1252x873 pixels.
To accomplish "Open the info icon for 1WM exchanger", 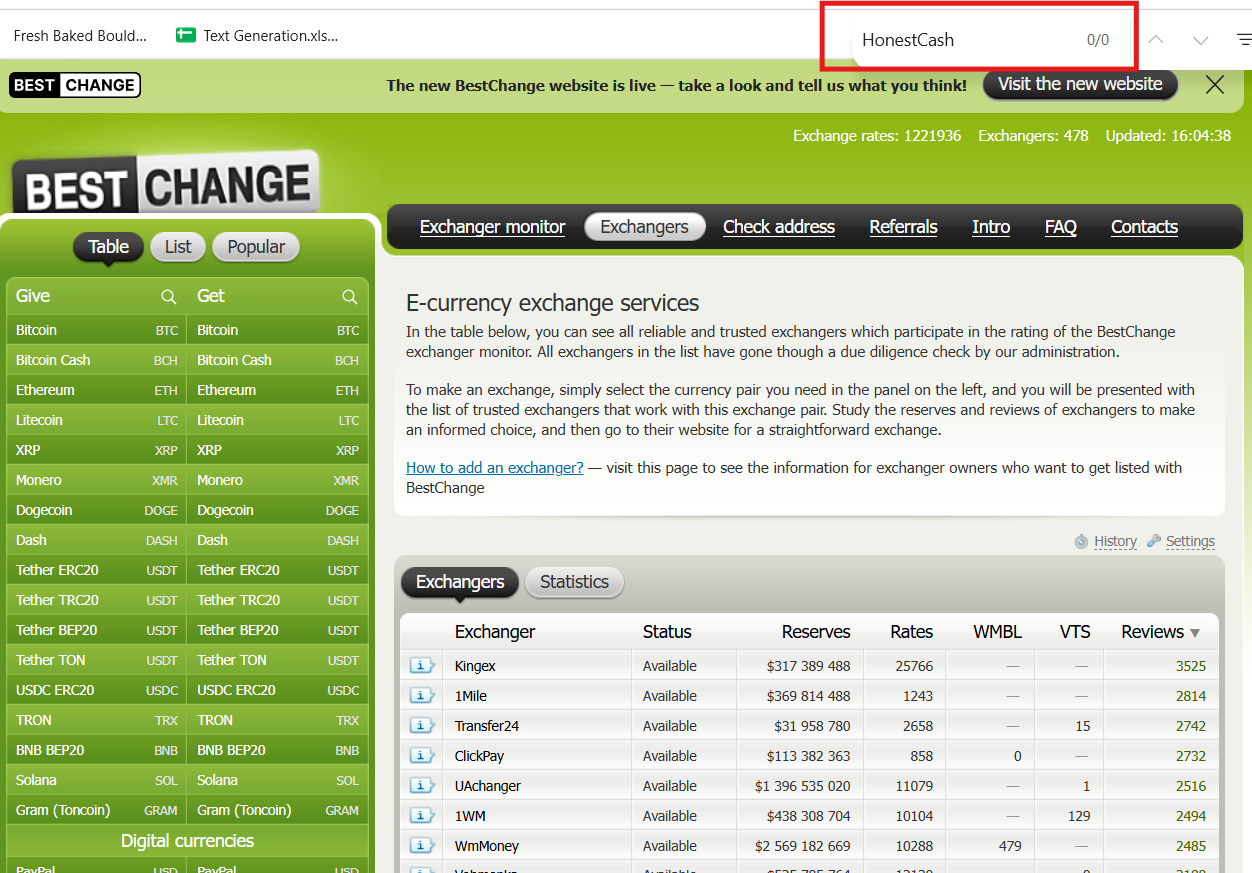I will [x=423, y=816].
